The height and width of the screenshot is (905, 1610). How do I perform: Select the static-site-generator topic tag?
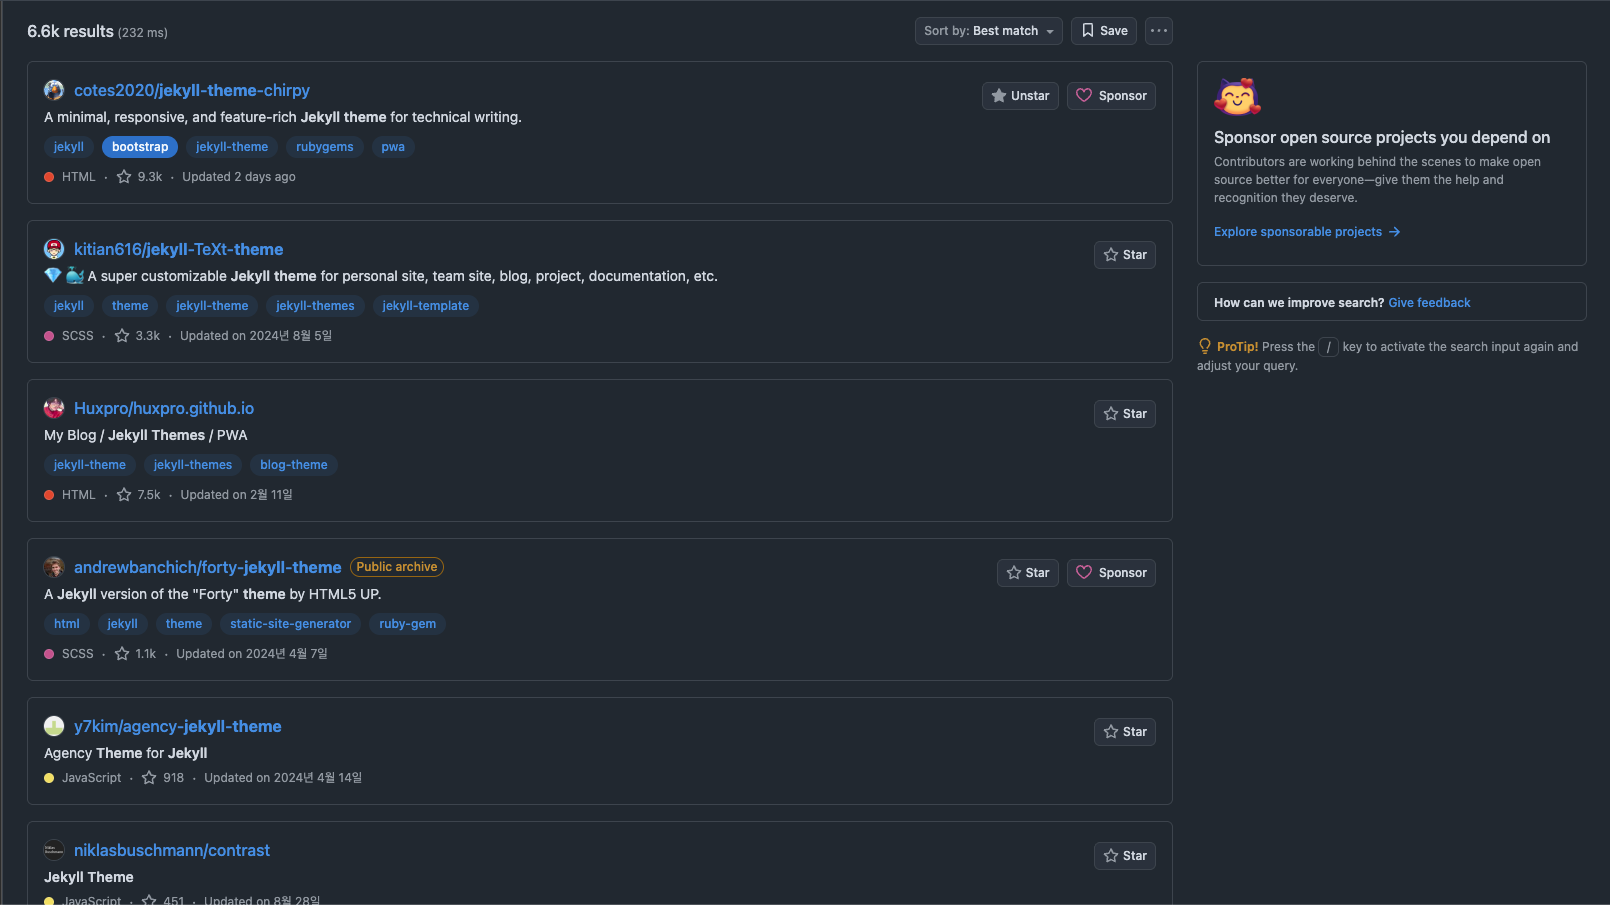coord(290,624)
